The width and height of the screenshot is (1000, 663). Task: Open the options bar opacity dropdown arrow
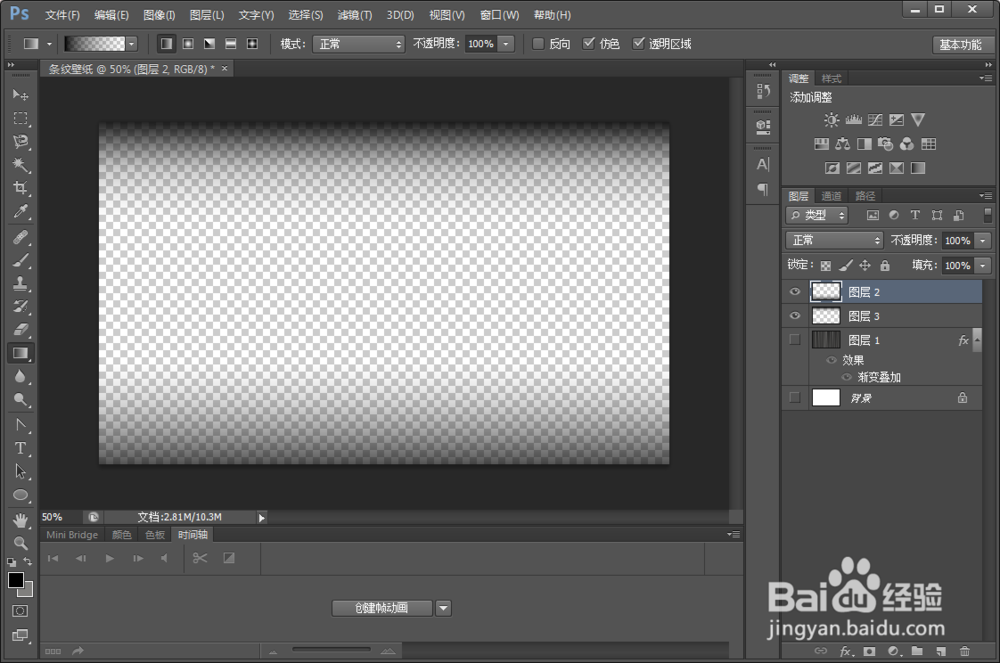tap(506, 43)
